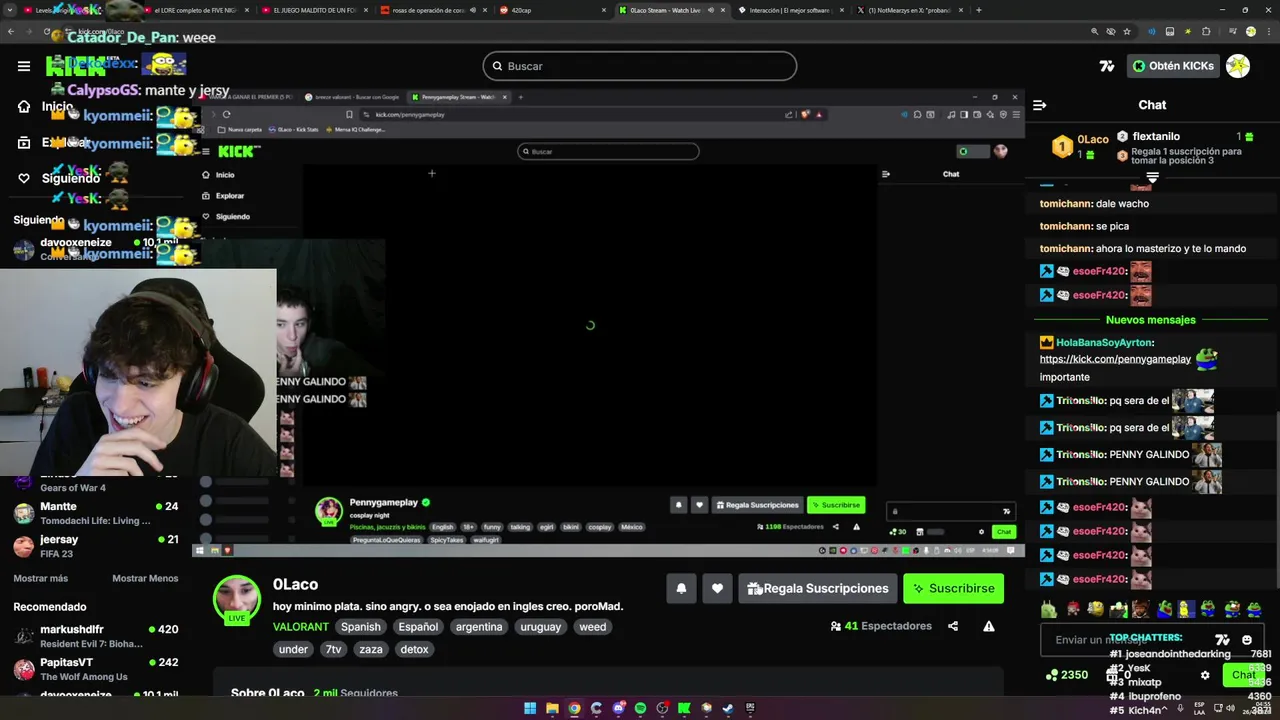
Task: Click Regala Suscripciones under 0Laco's stream
Action: (x=817, y=588)
